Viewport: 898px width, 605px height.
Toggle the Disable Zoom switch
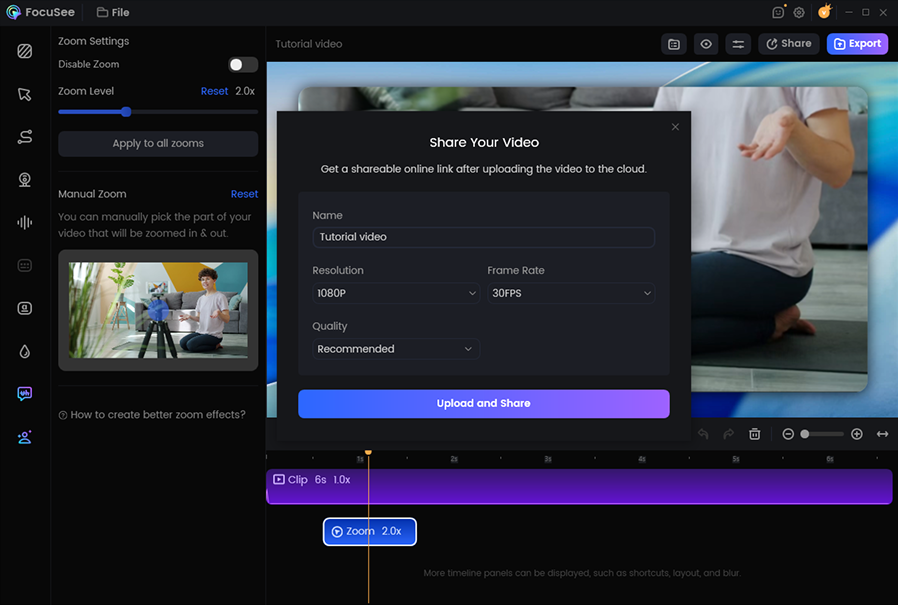pos(242,65)
